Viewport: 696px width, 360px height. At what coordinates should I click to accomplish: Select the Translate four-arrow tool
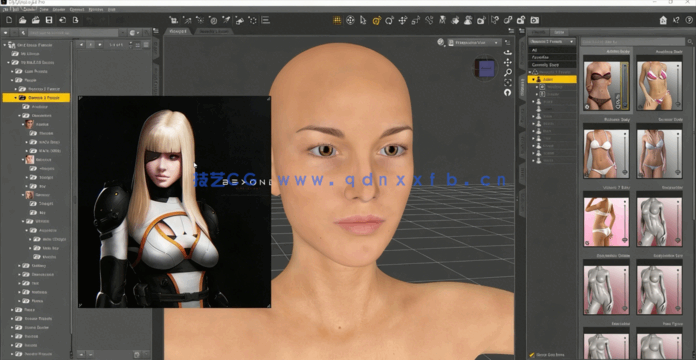[403, 20]
